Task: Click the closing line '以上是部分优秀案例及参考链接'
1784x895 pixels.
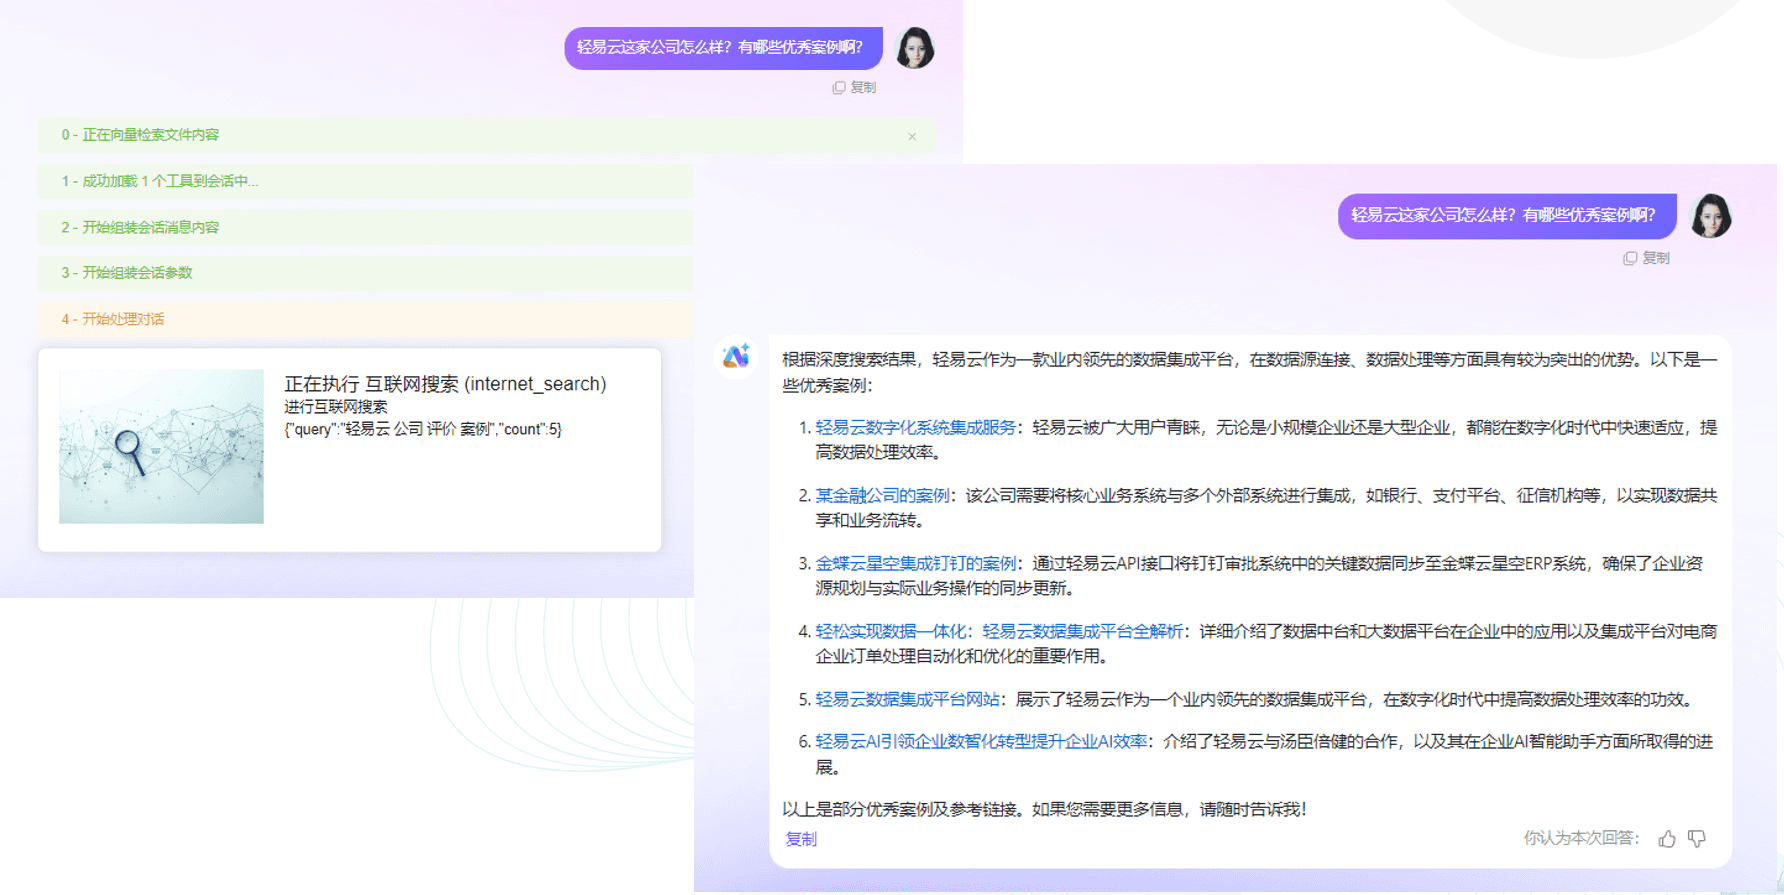Action: [x=1044, y=809]
